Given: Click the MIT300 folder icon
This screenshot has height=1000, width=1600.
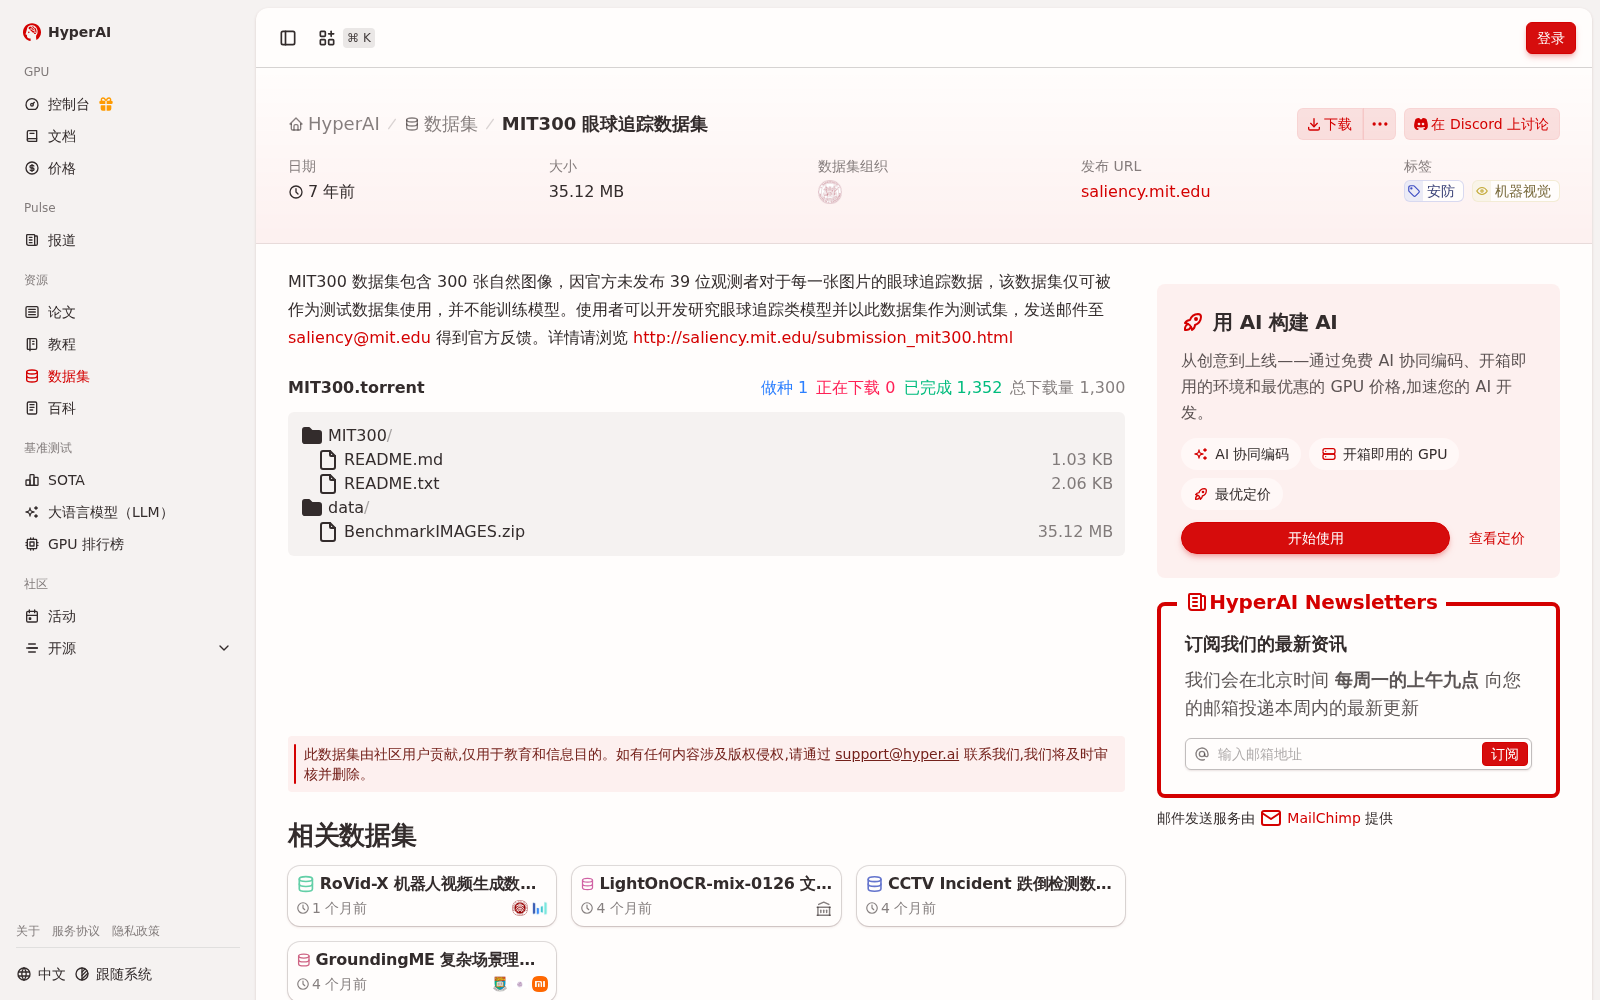Looking at the screenshot, I should point(312,435).
